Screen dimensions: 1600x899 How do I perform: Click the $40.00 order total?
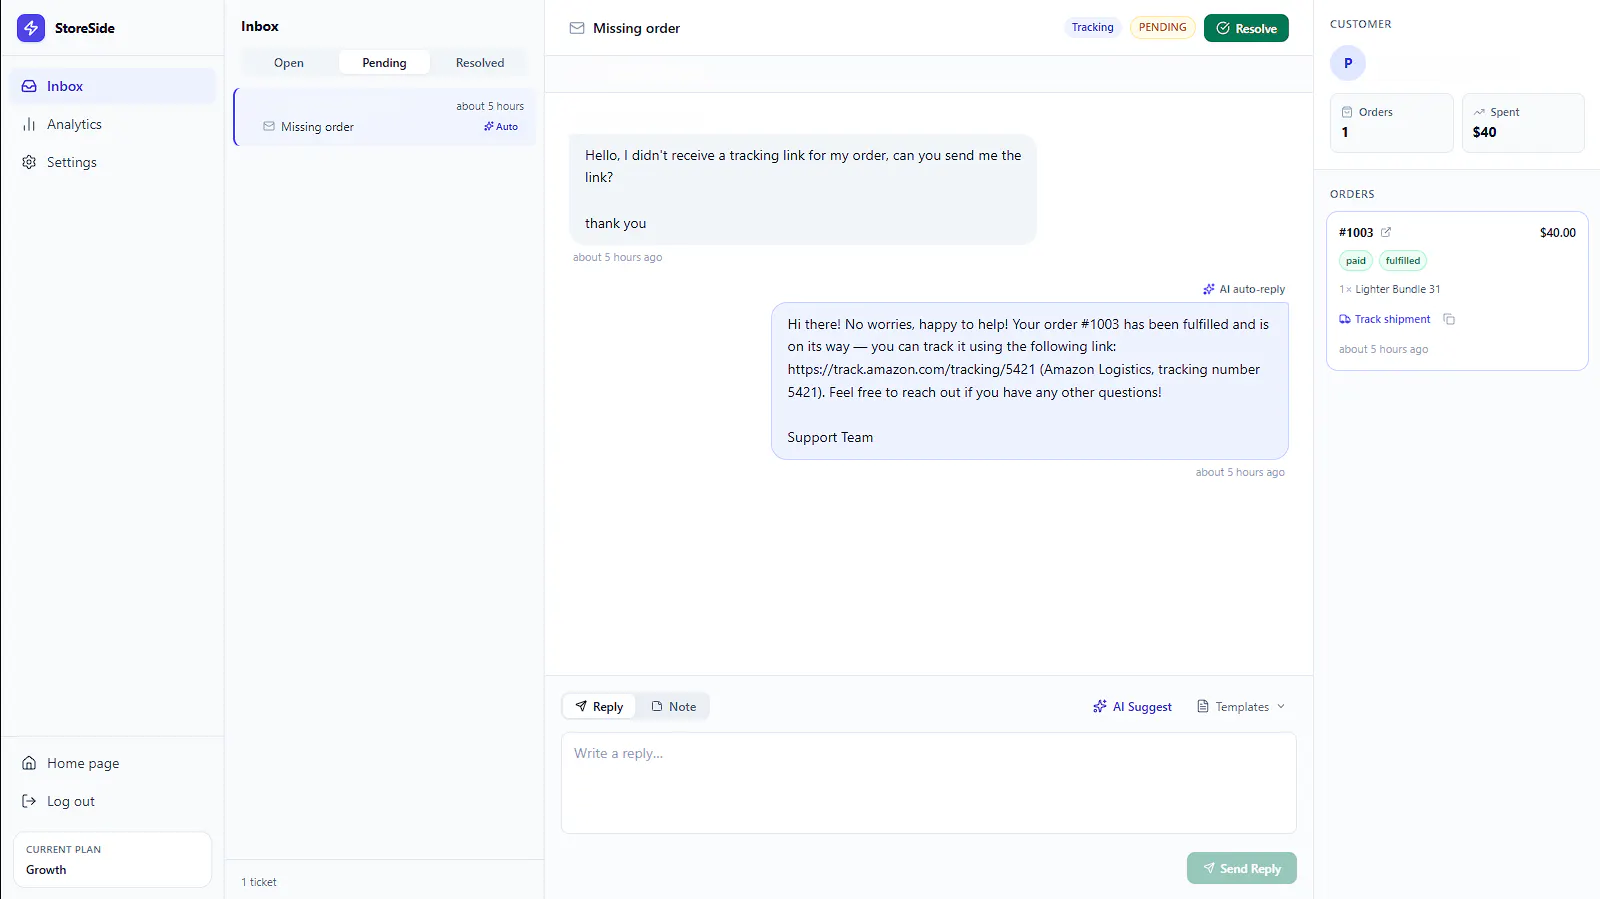click(x=1557, y=232)
